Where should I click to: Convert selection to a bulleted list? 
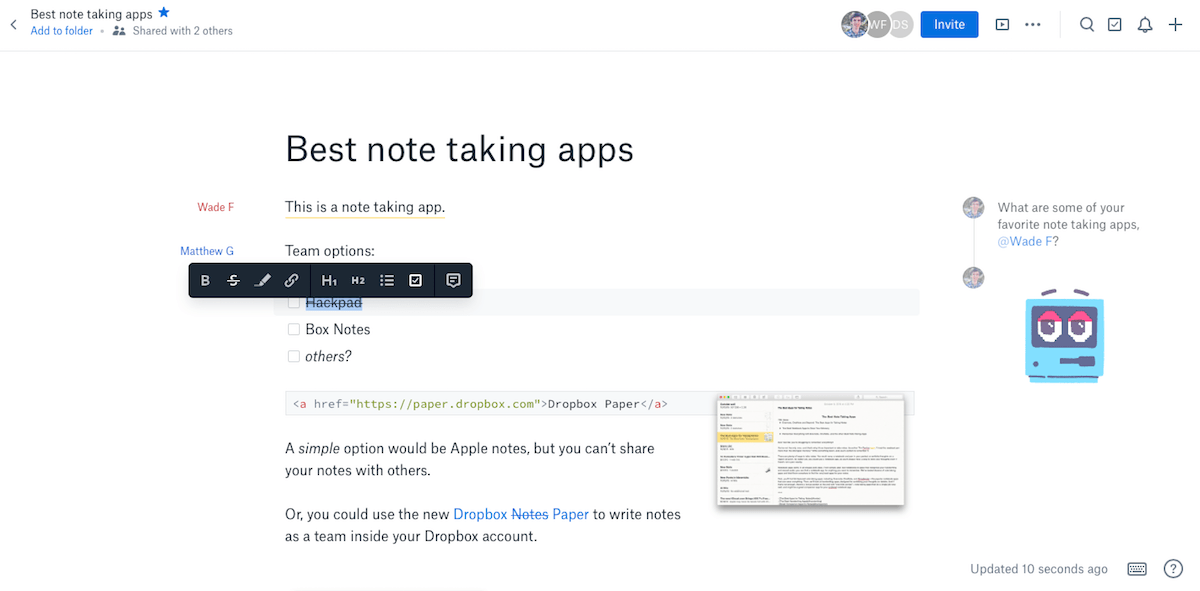click(387, 281)
